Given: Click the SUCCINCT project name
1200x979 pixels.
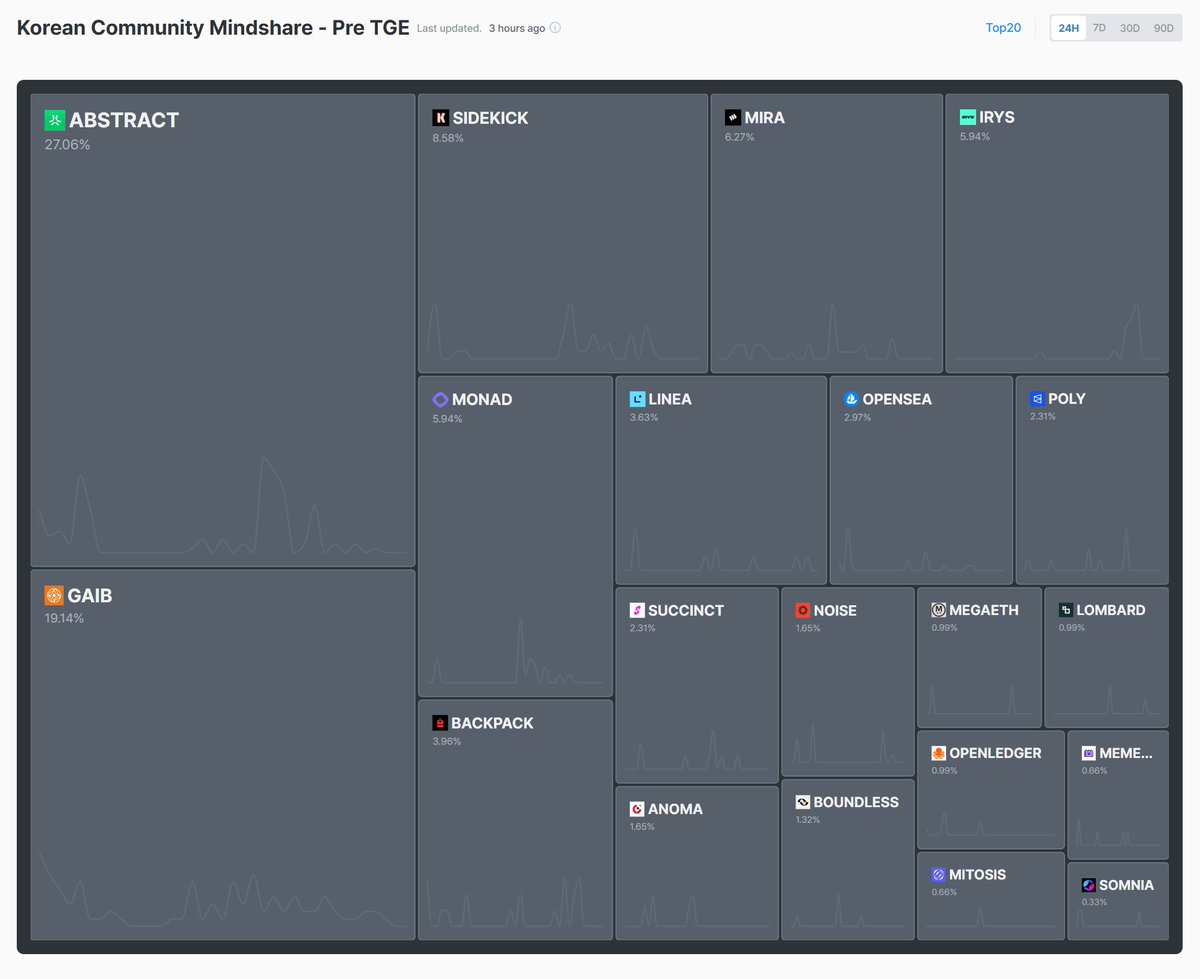Looking at the screenshot, I should pos(686,610).
